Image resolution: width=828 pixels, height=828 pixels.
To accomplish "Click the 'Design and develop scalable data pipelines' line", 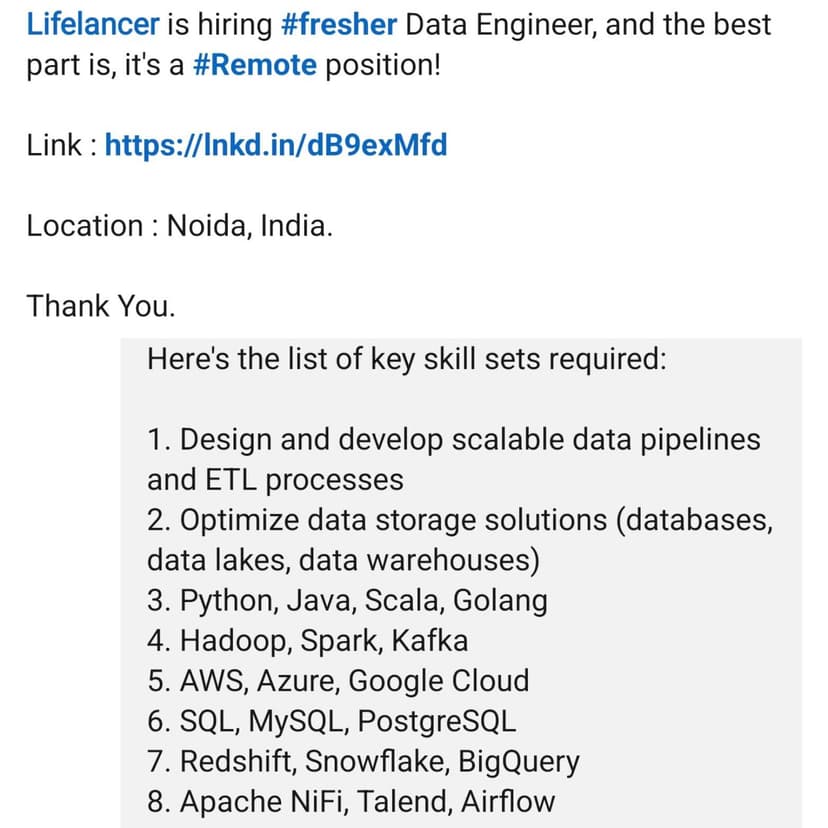I will coord(453,439).
